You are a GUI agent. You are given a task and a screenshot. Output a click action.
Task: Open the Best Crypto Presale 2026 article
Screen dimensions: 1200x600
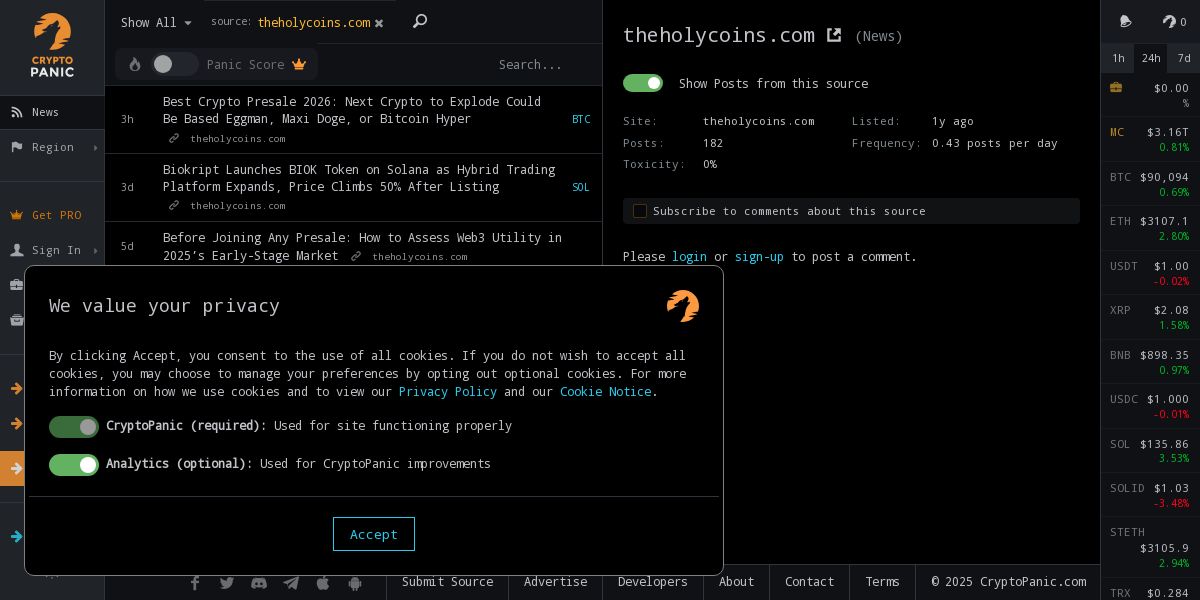[352, 110]
